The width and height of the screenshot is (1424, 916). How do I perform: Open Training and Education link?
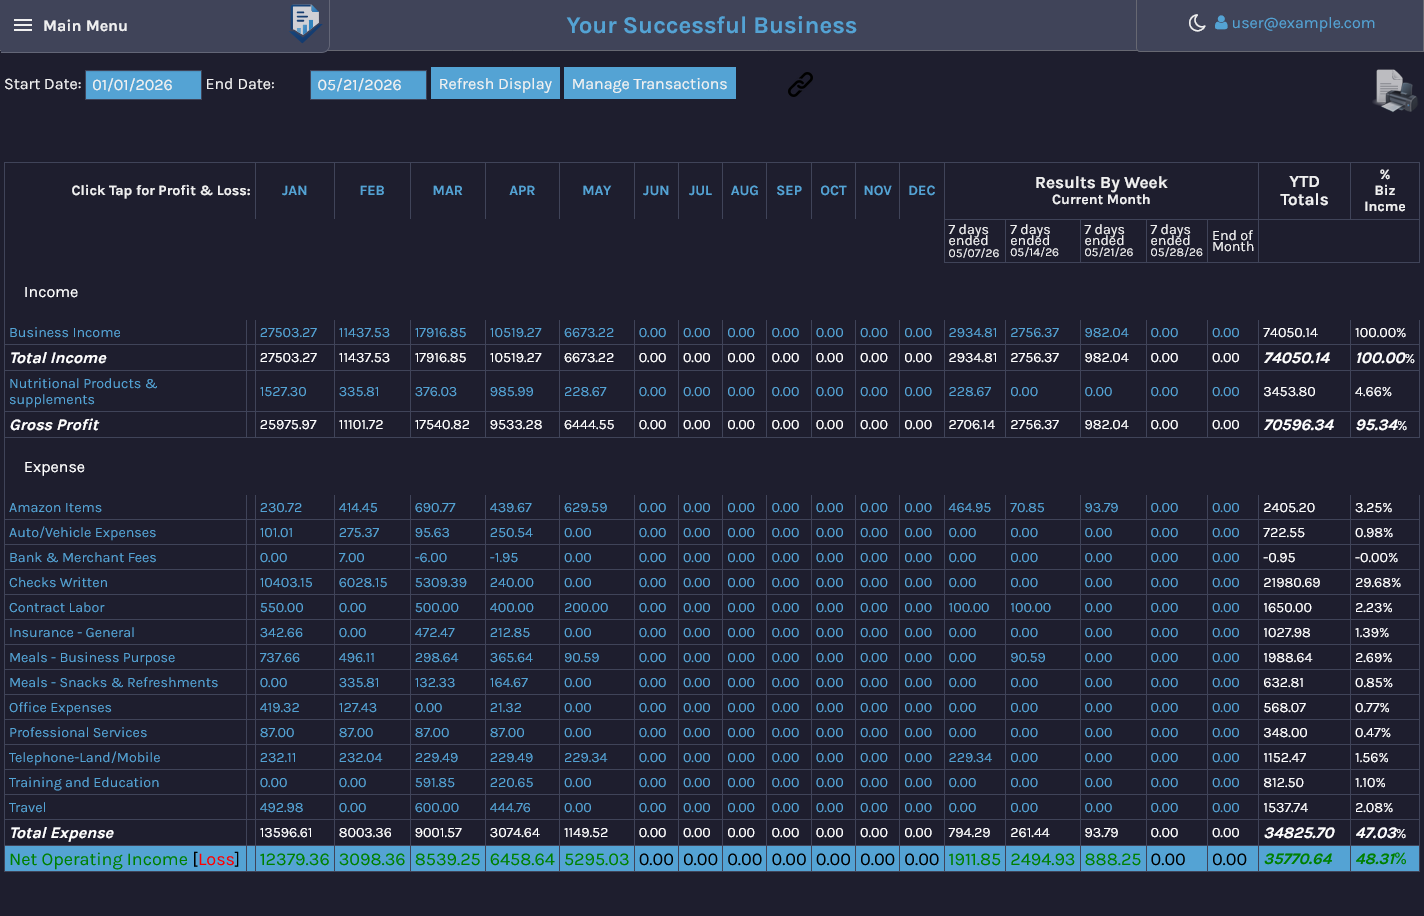coord(84,783)
